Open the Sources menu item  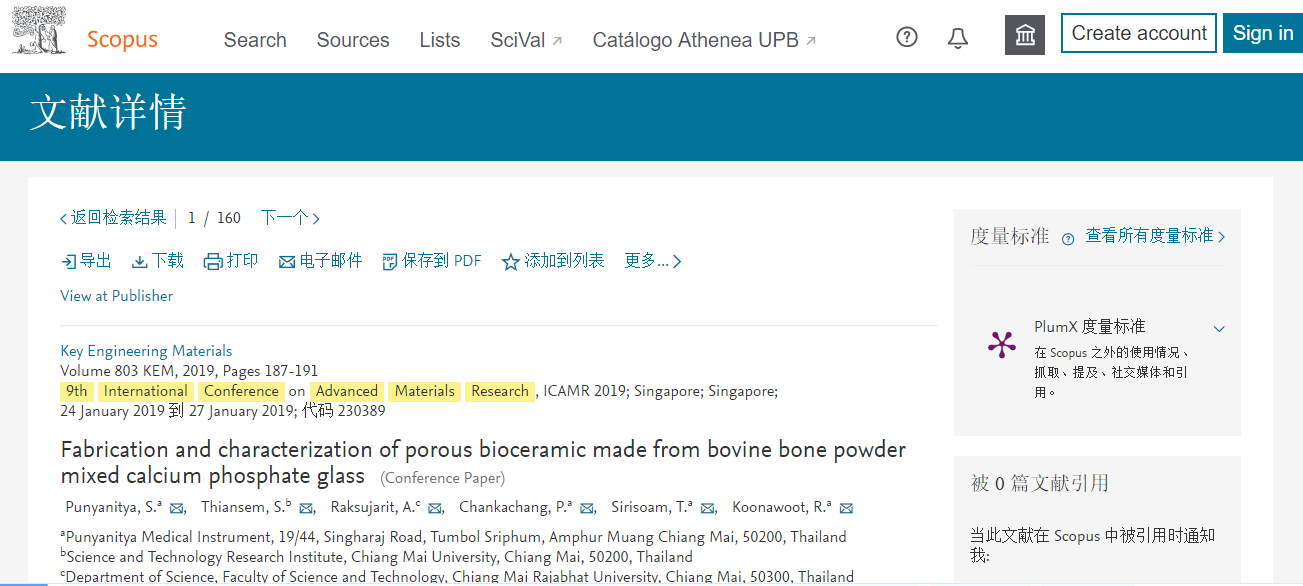(353, 40)
